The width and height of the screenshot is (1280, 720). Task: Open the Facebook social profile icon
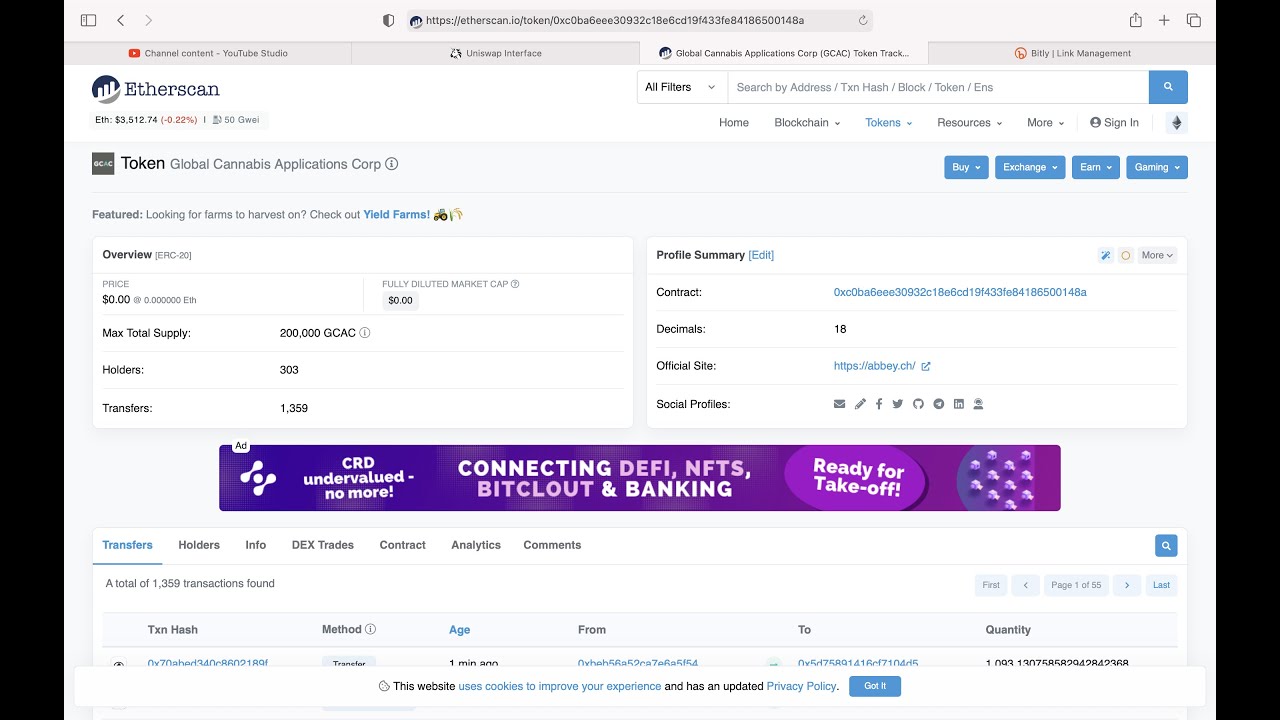[879, 404]
